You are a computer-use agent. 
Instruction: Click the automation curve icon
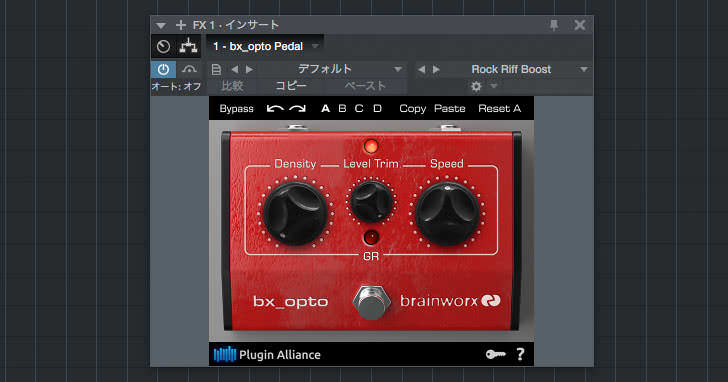point(189,70)
